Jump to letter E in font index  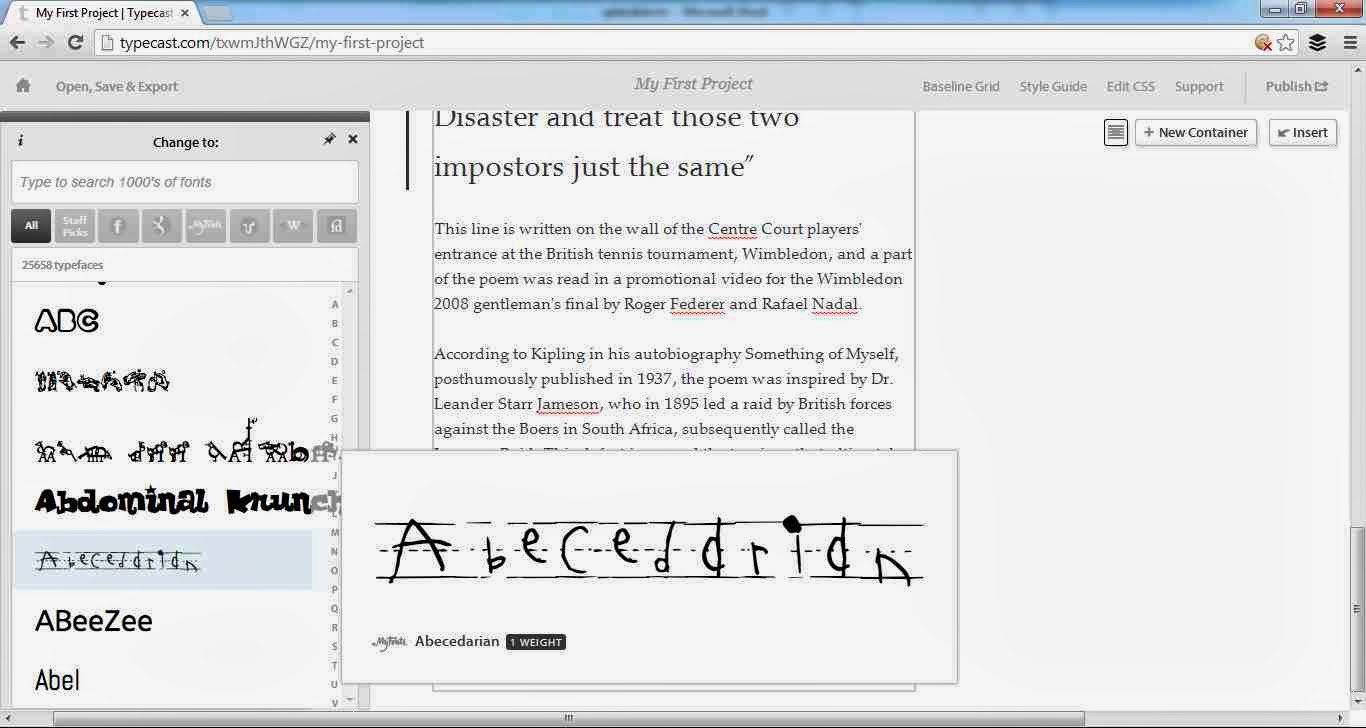(335, 381)
